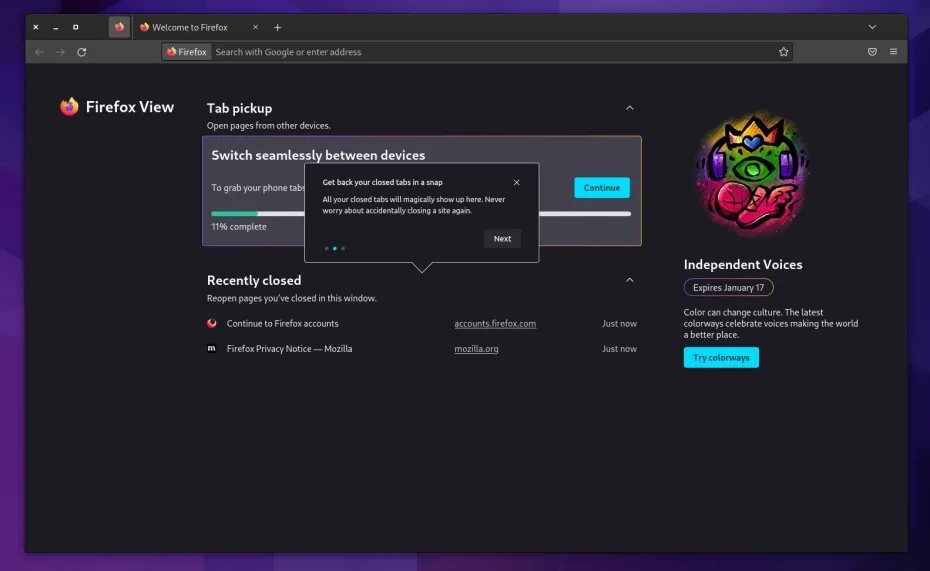Viewport: 930px width, 571px height.
Task: Open the hamburger application menu
Action: [893, 52]
